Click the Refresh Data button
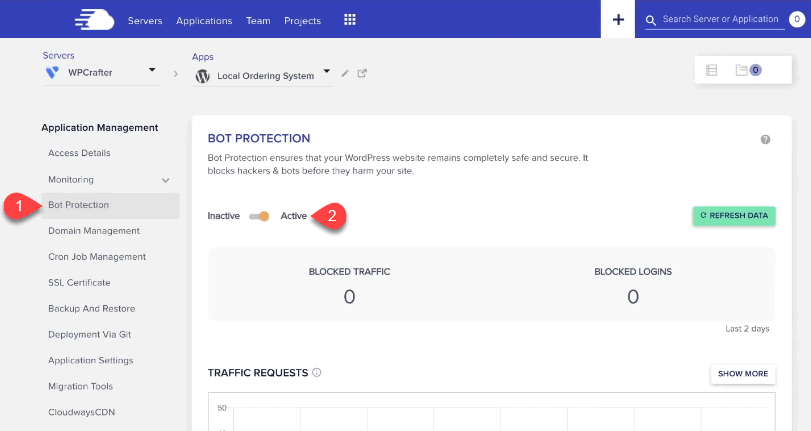 pyautogui.click(x=734, y=216)
